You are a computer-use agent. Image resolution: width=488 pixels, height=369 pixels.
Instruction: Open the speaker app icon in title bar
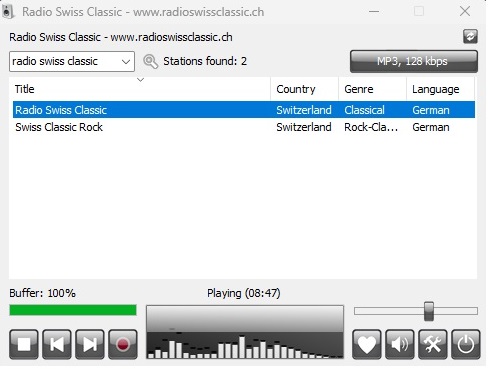tap(8, 12)
